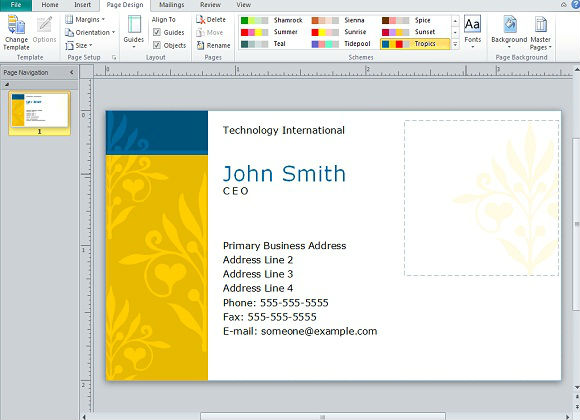Open the page Size dropdown
The width and height of the screenshot is (580, 420).
pyautogui.click(x=79, y=46)
